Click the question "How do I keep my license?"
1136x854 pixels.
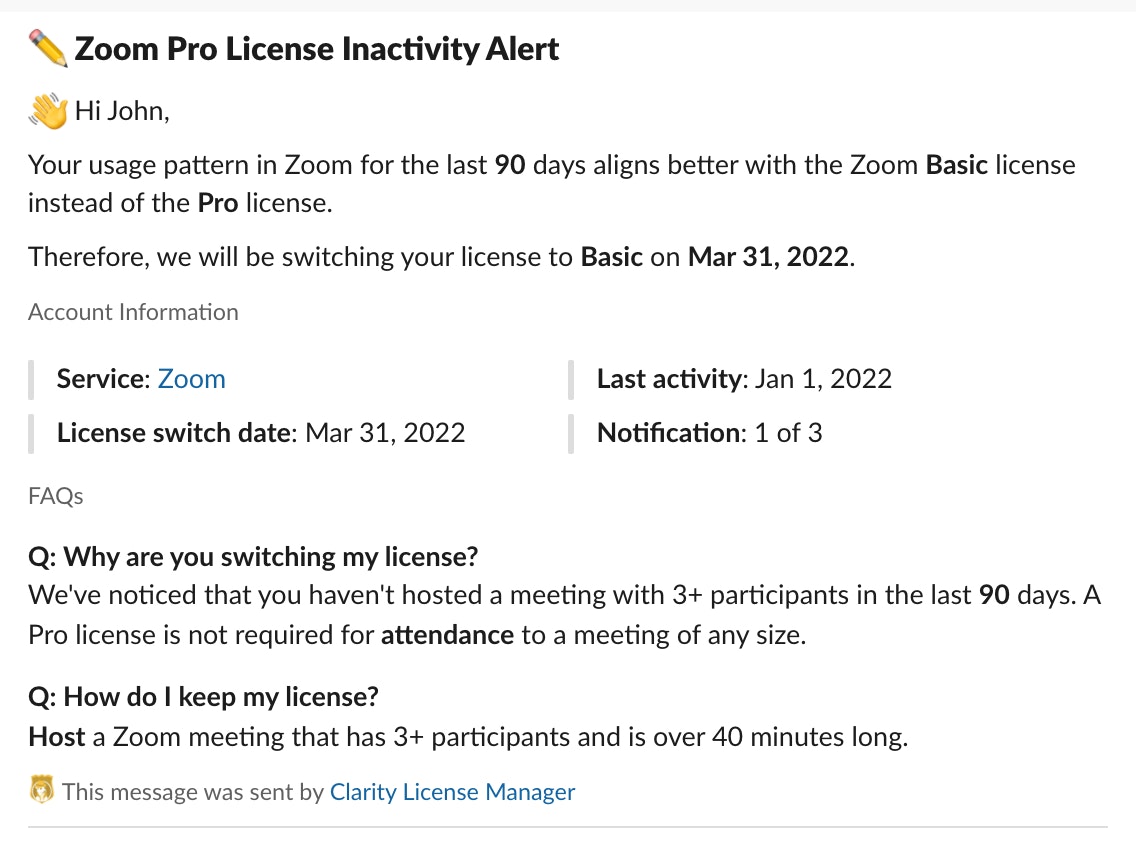click(203, 697)
